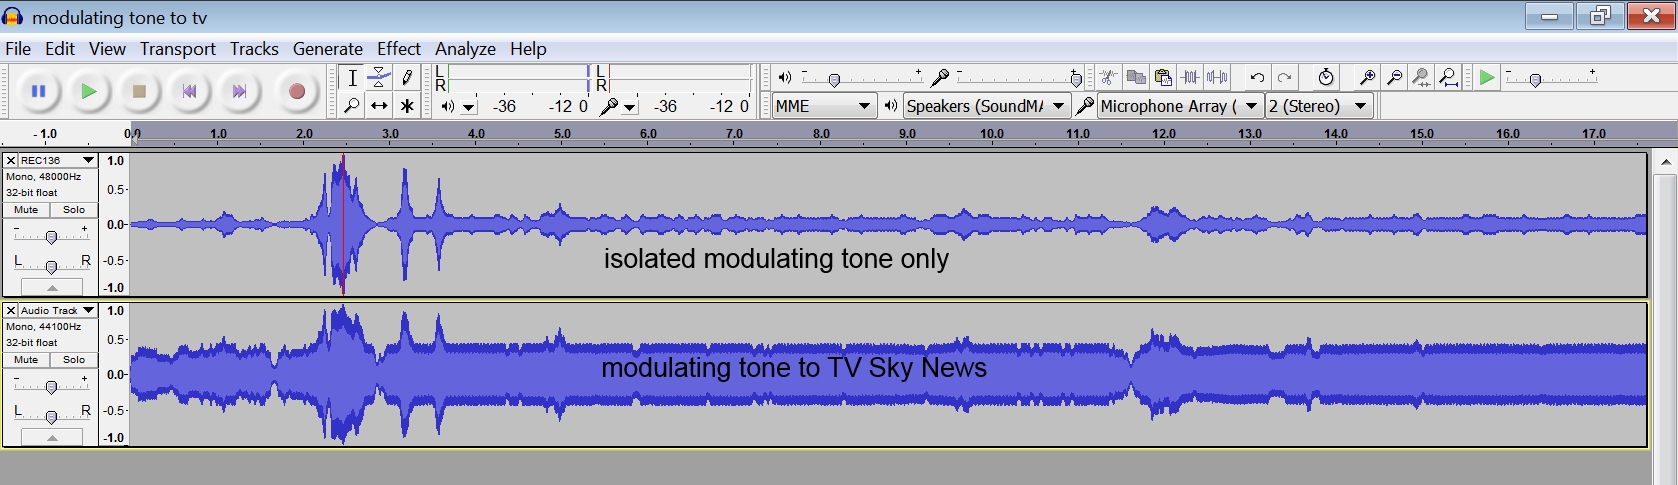1678x485 pixels.
Task: Select the Envelope tool
Action: [379, 77]
